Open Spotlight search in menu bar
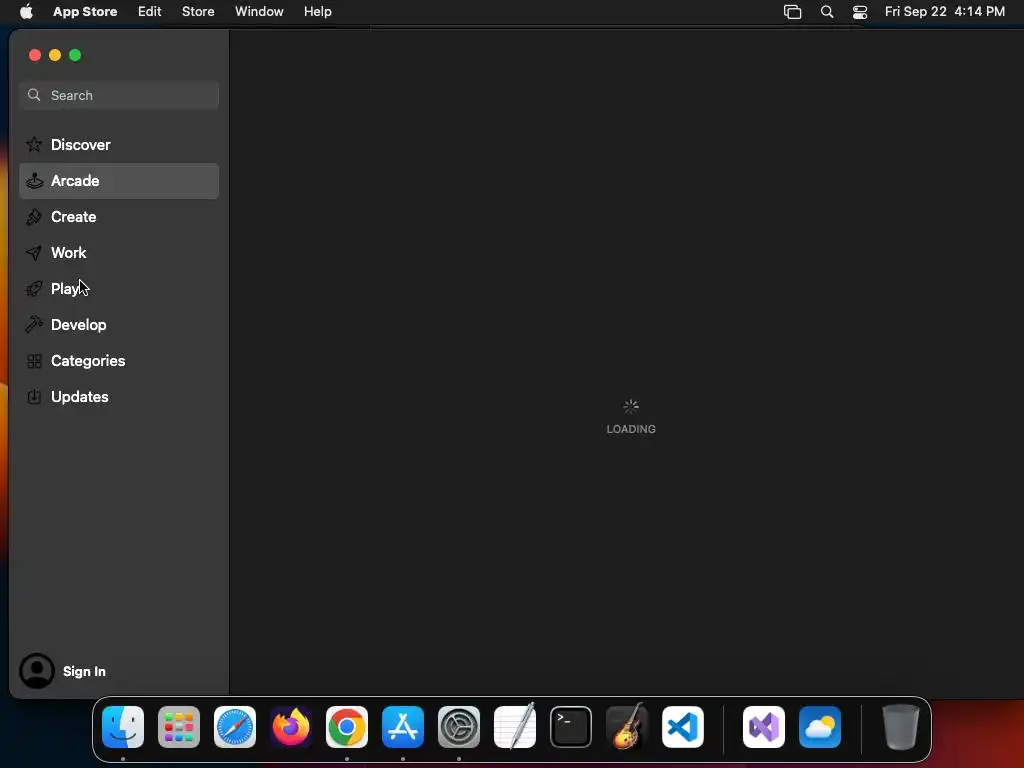This screenshot has height=768, width=1024. pos(827,12)
